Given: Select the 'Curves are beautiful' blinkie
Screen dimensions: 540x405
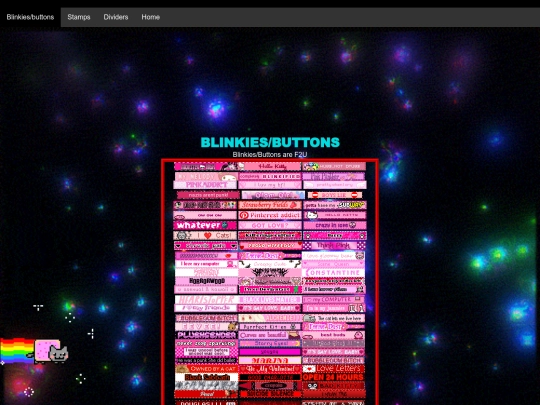Looking at the screenshot, I should [270, 335].
